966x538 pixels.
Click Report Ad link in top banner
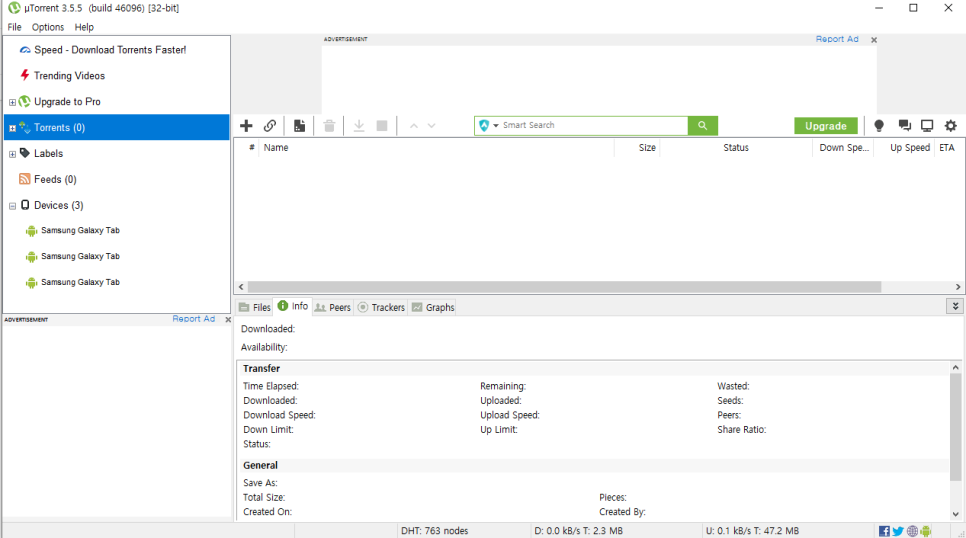point(837,39)
